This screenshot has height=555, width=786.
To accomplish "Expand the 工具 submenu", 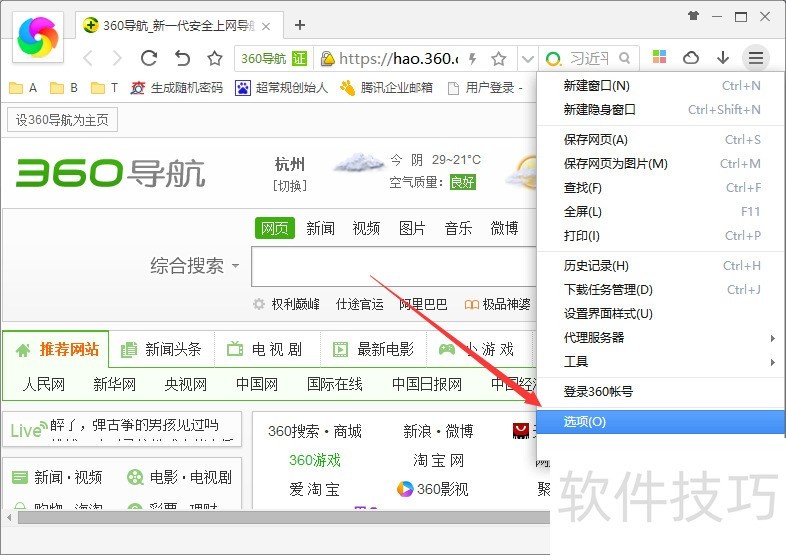I will [660, 361].
